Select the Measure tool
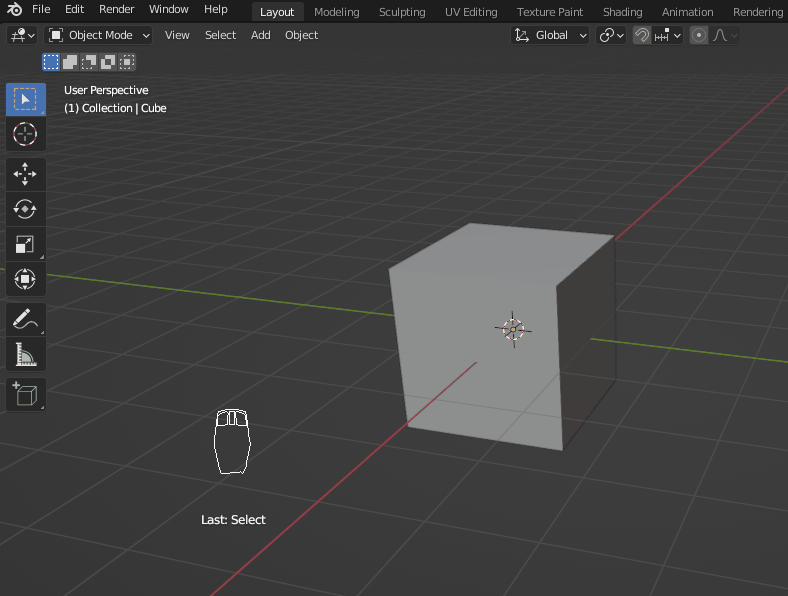The image size is (788, 596). click(25, 355)
